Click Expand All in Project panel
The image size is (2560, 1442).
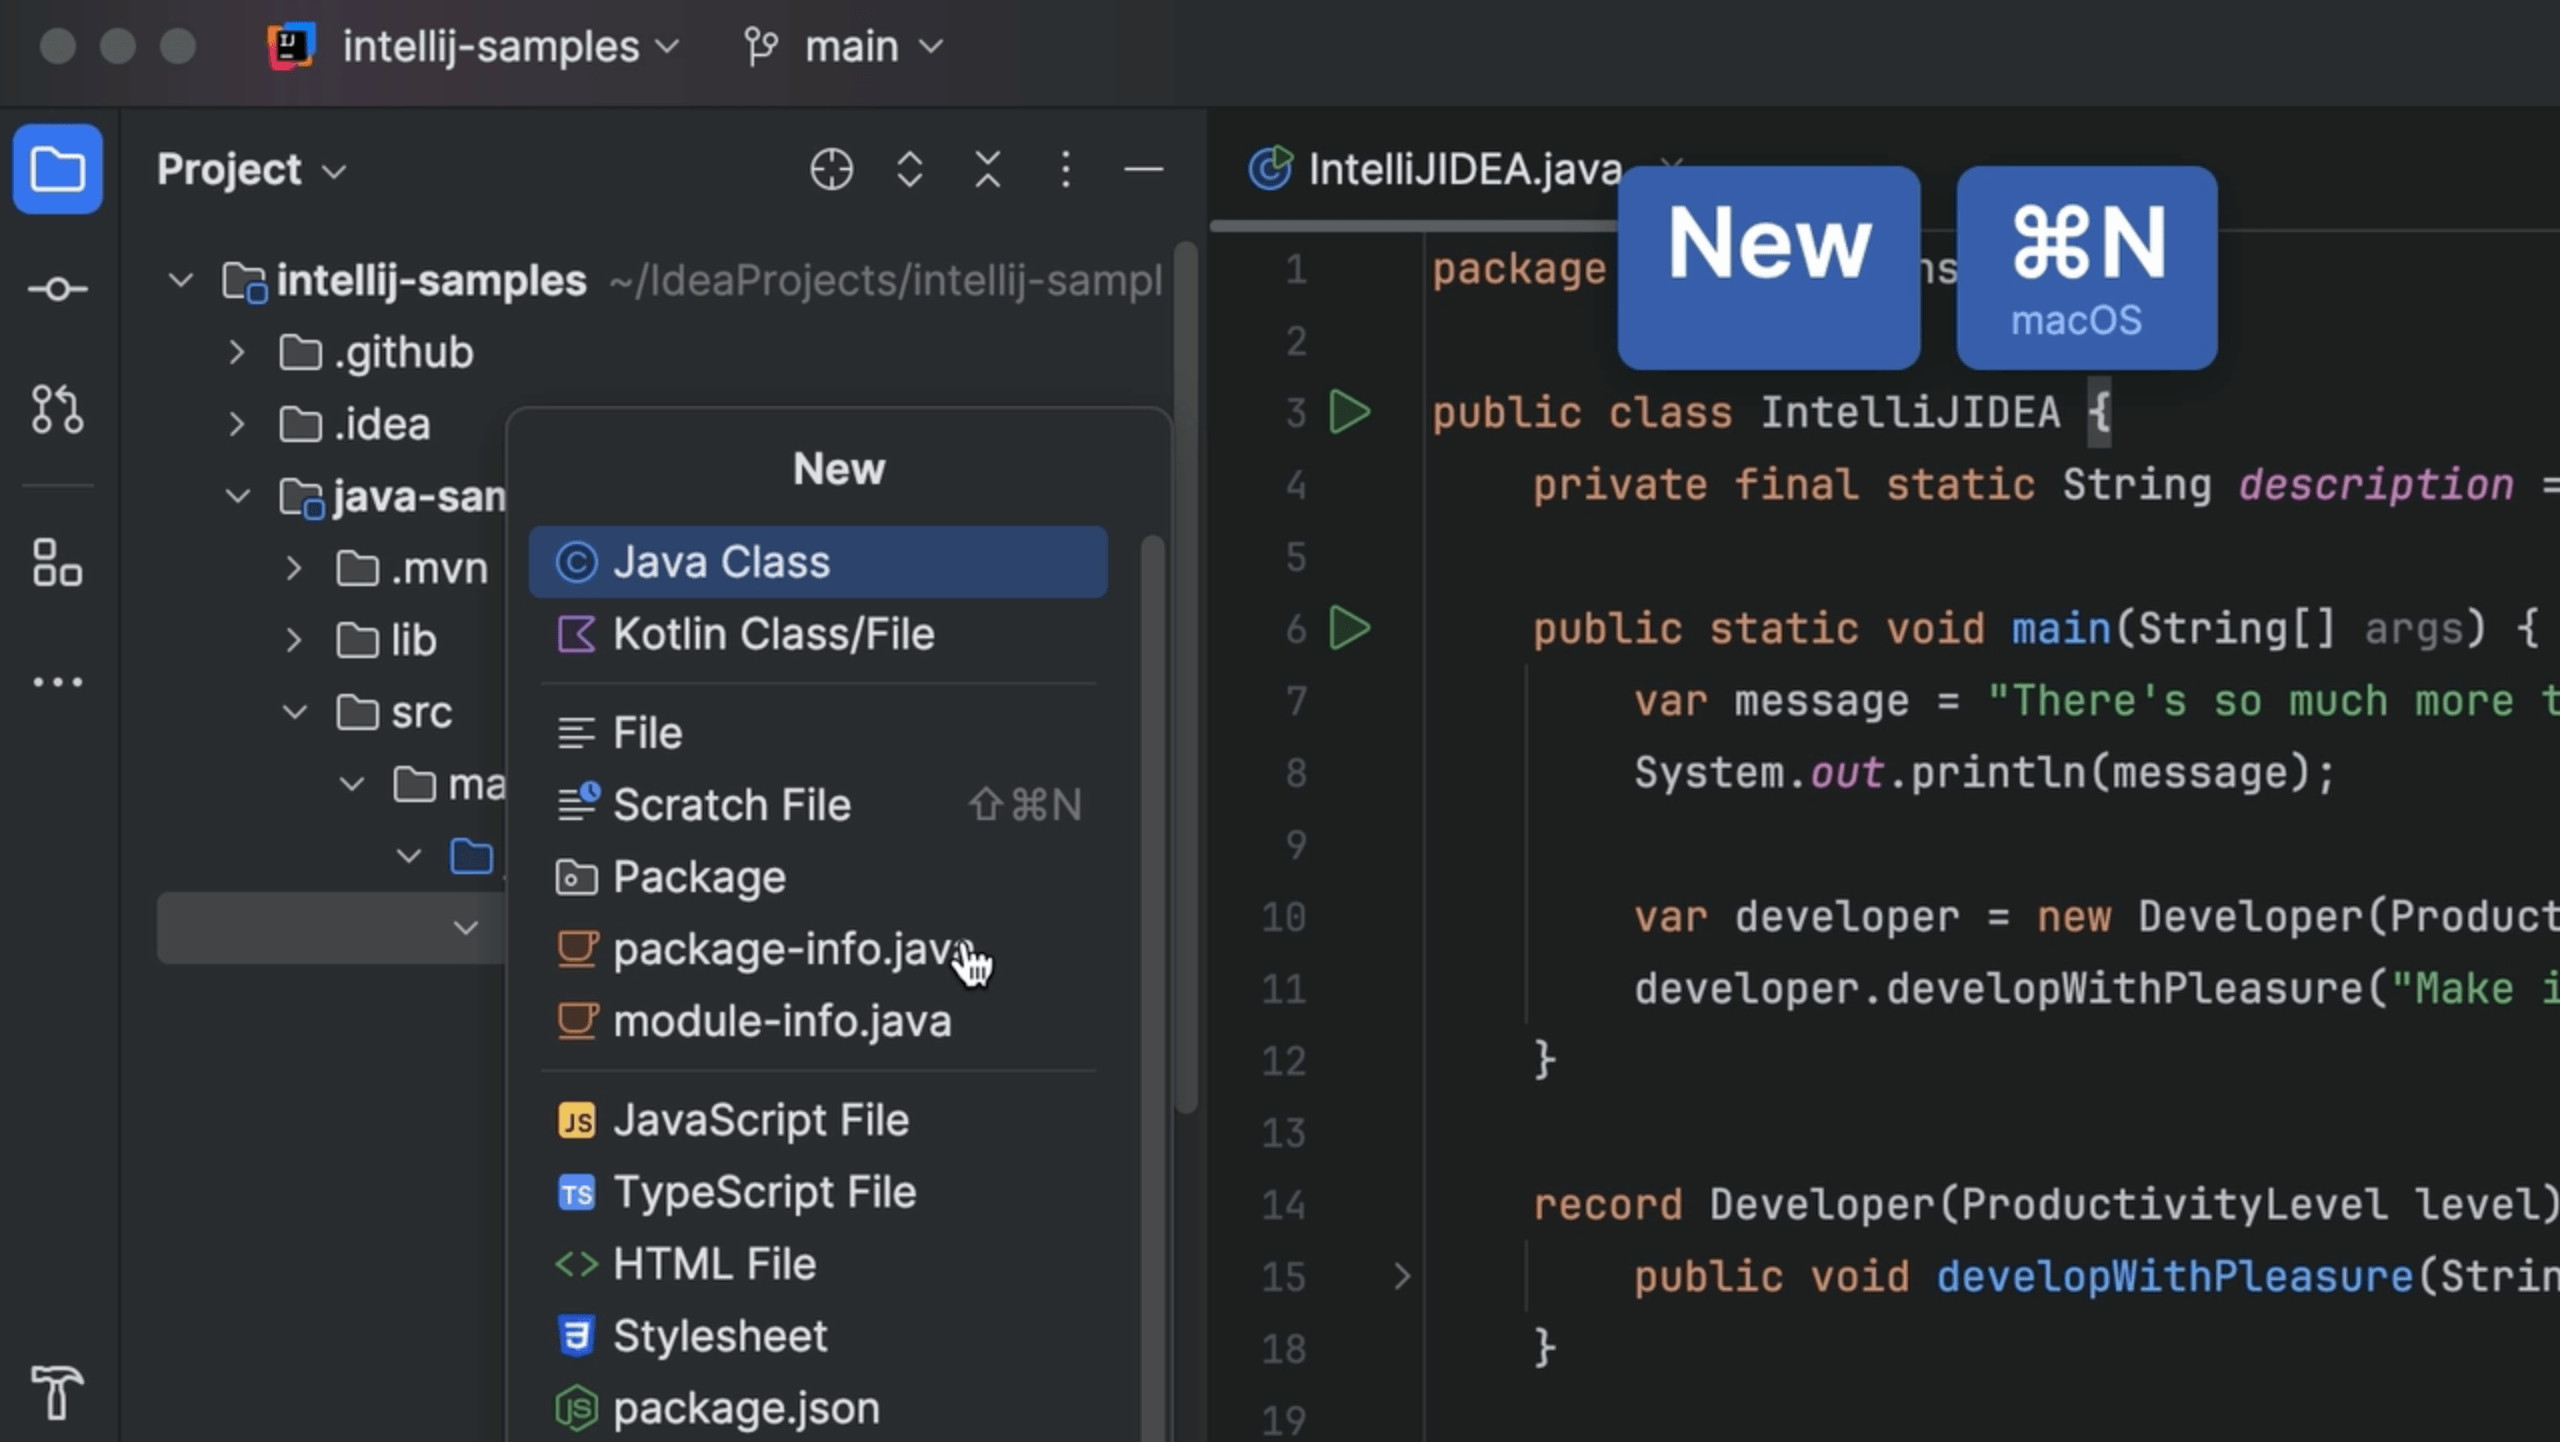click(909, 170)
